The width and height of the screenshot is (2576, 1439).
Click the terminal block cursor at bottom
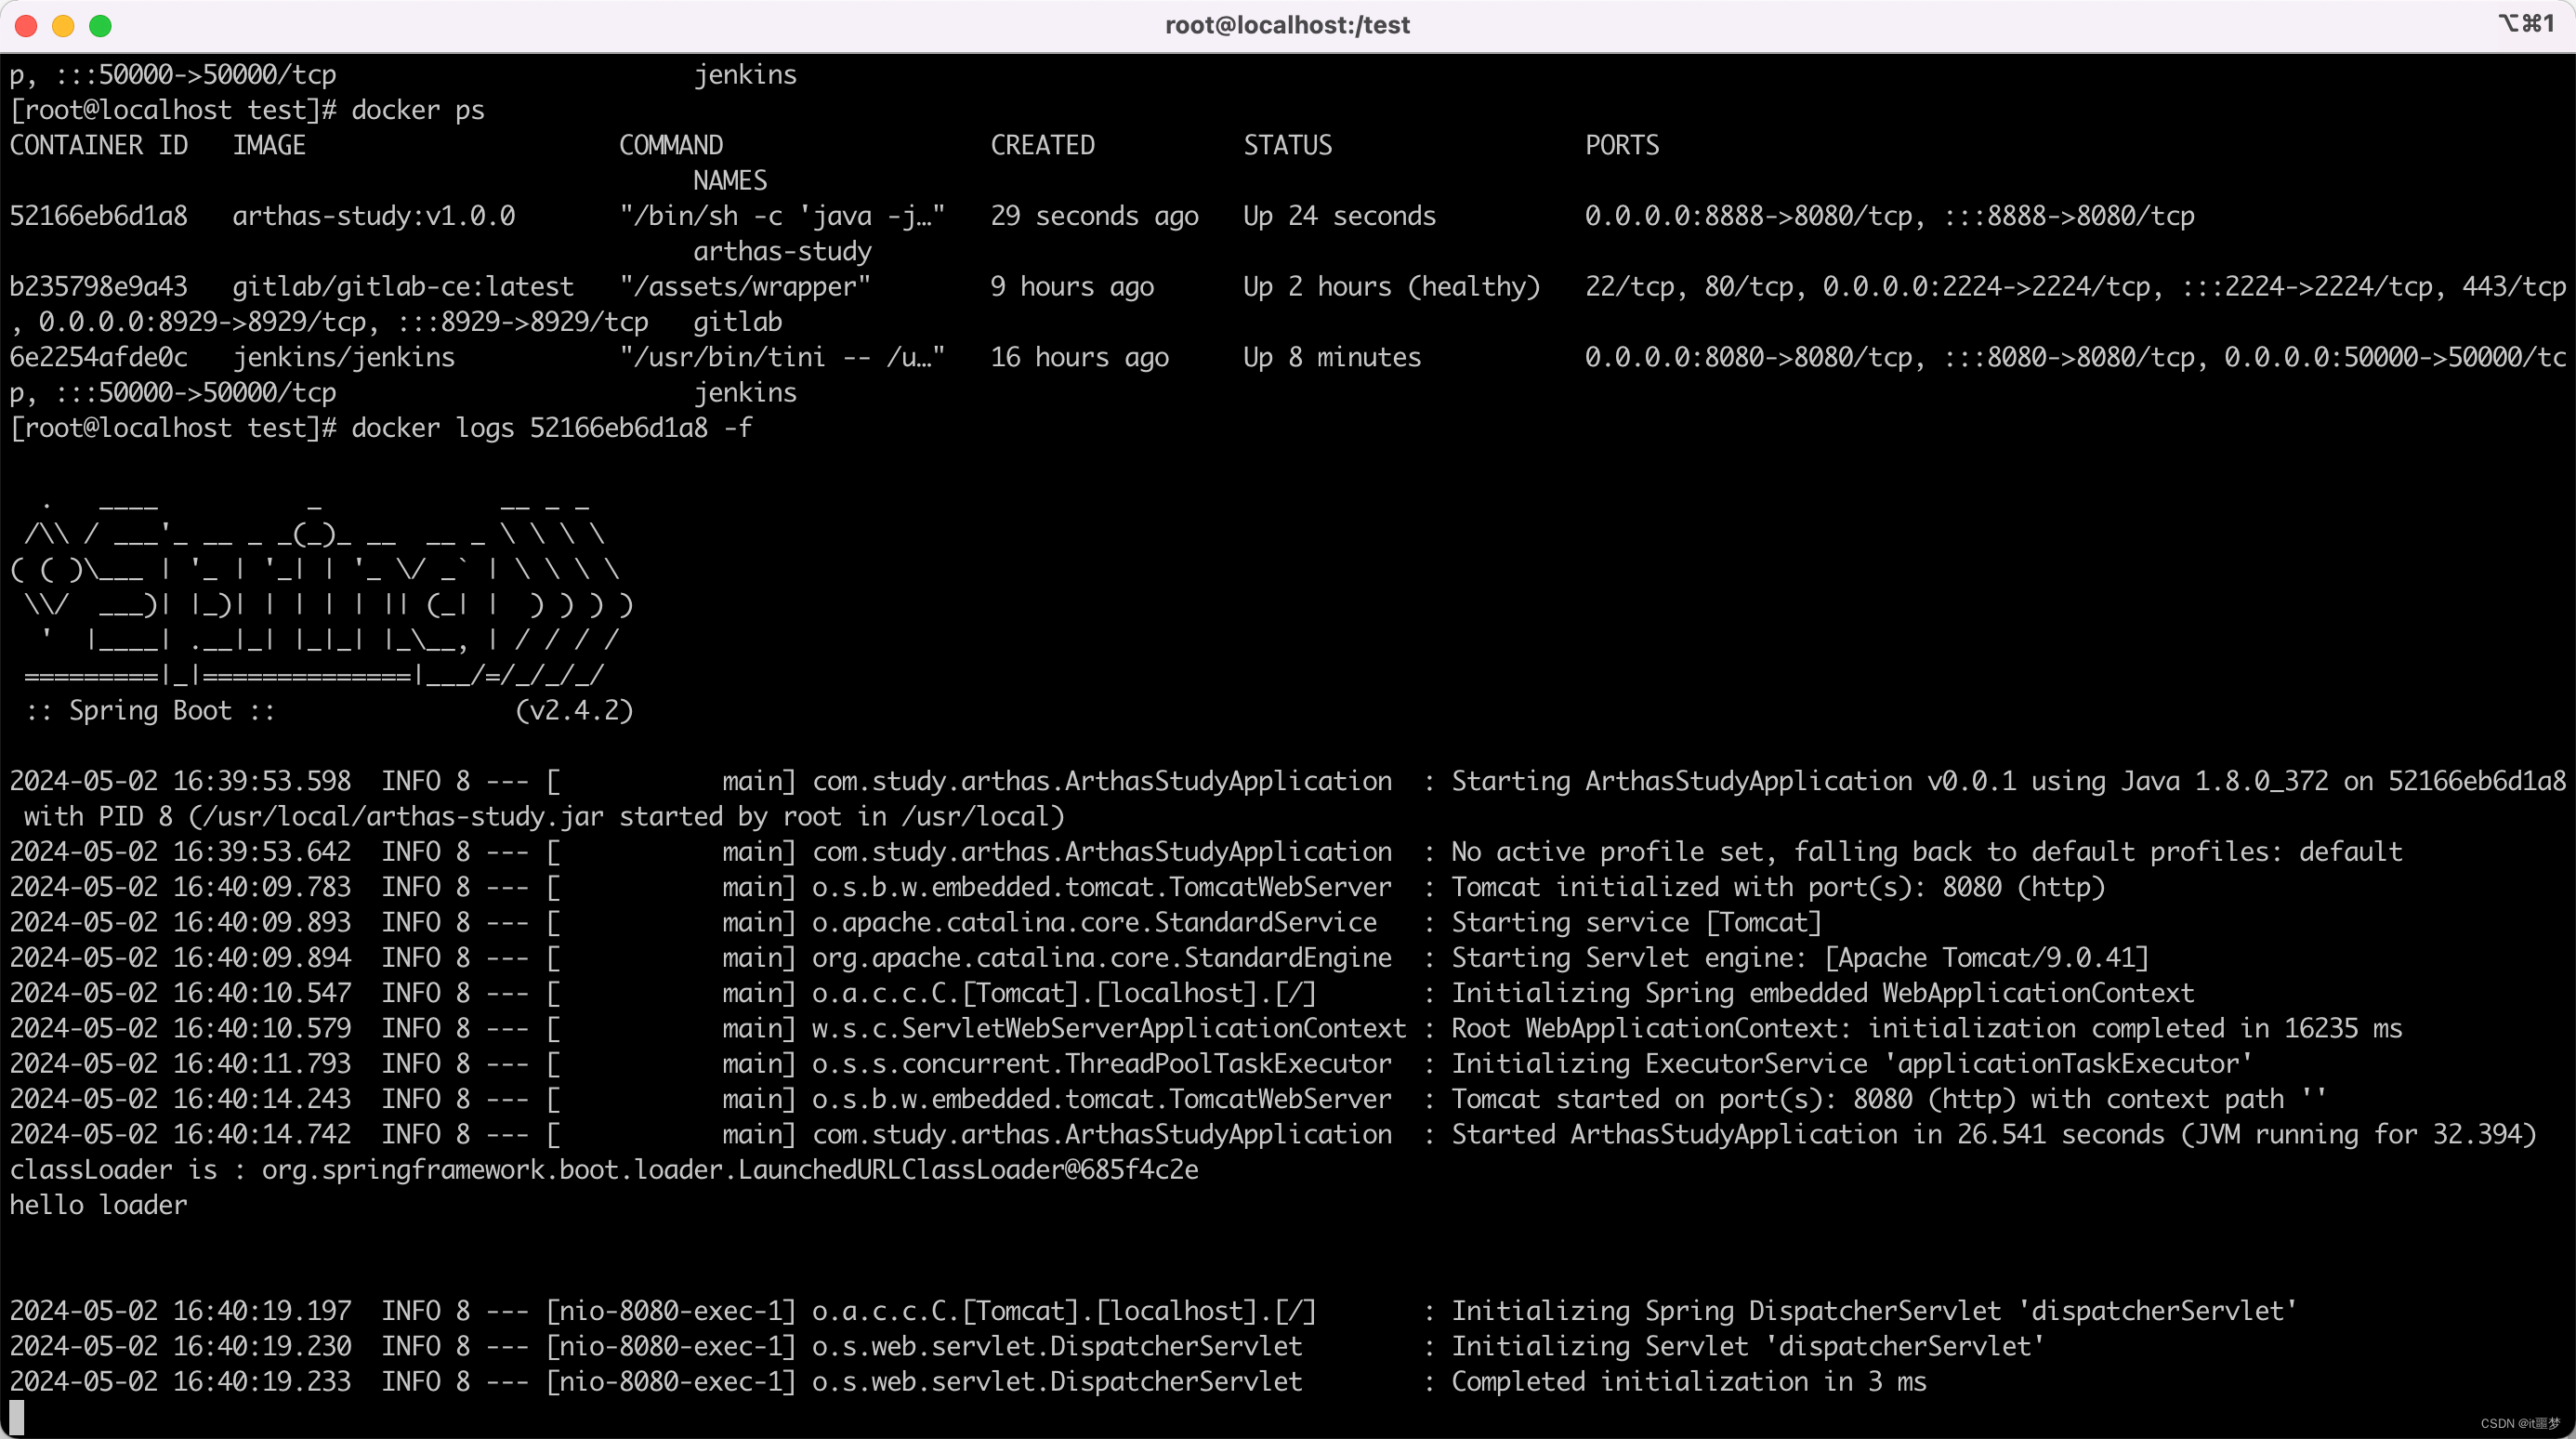point(17,1416)
